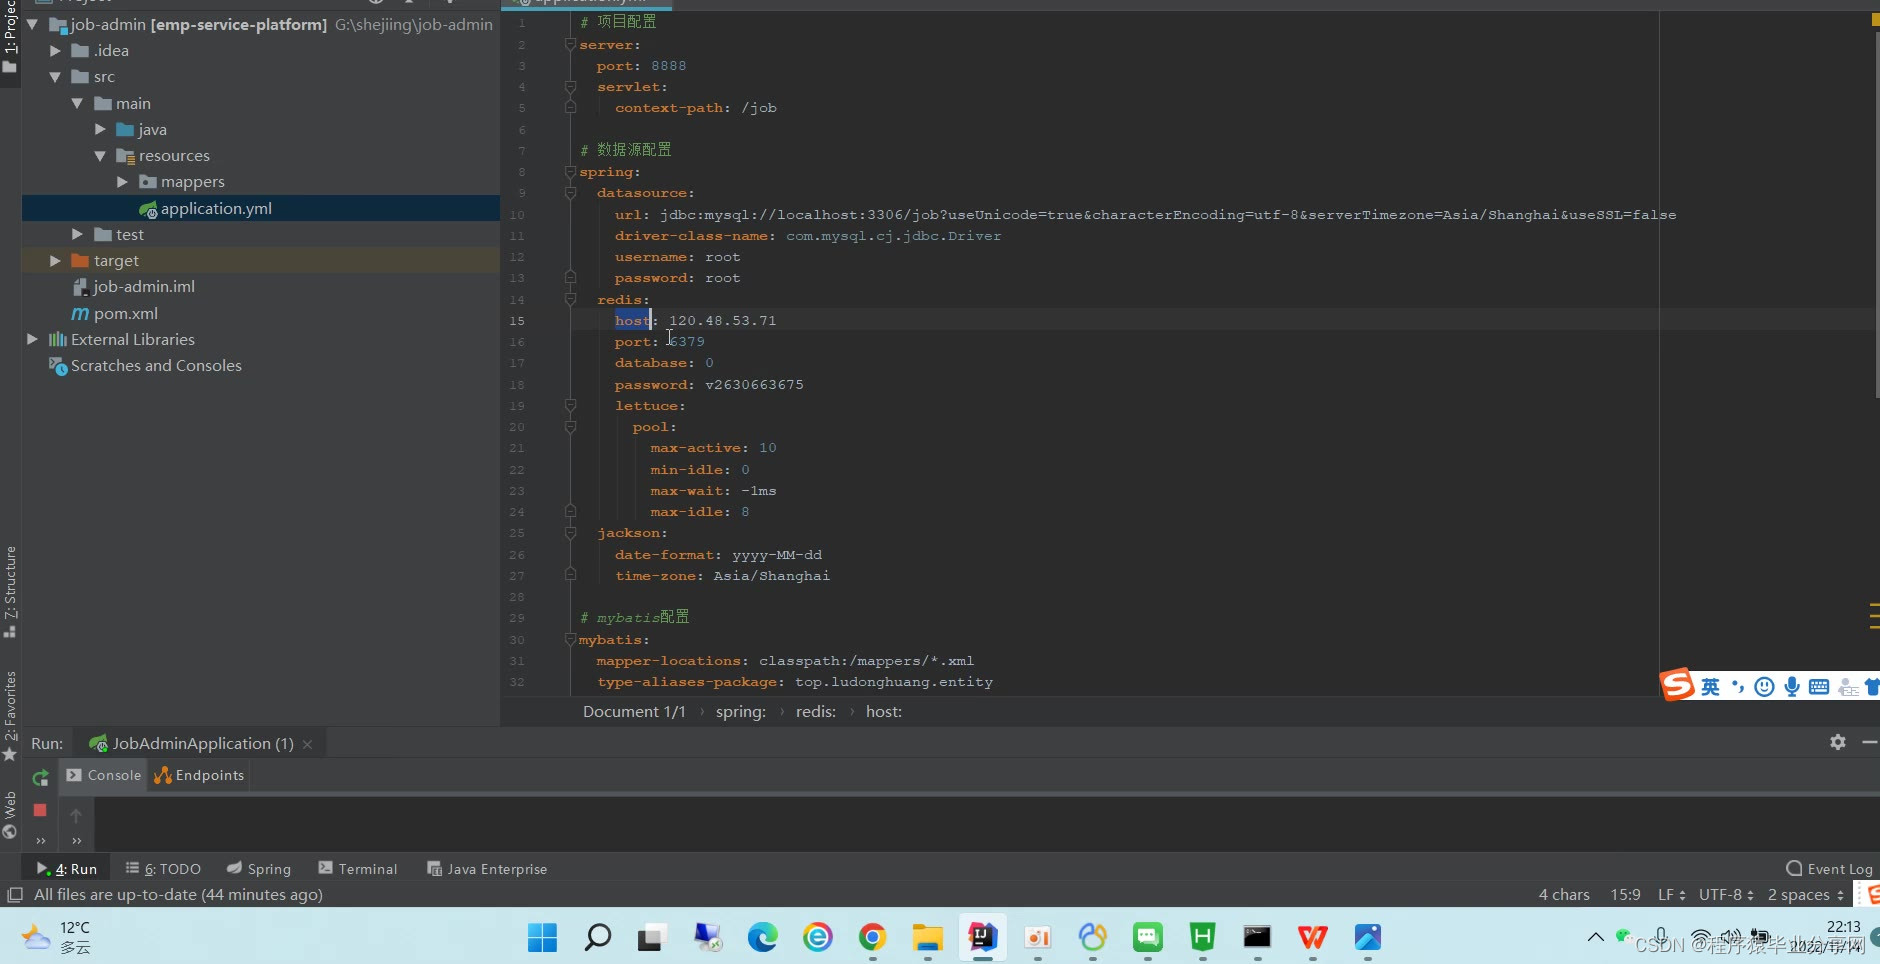1880x964 pixels.
Task: Open Scratches and Consoles
Action: [156, 366]
